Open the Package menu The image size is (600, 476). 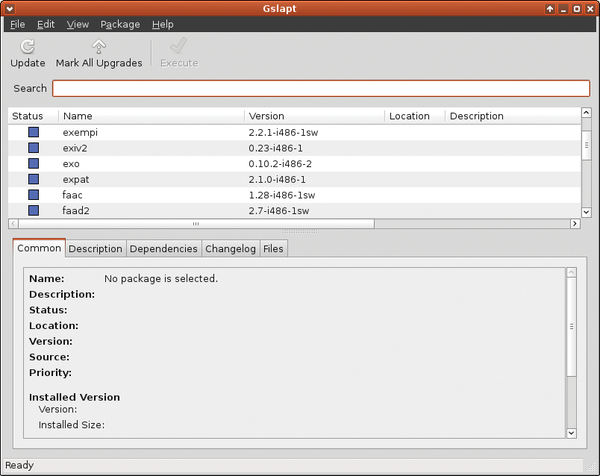120,24
